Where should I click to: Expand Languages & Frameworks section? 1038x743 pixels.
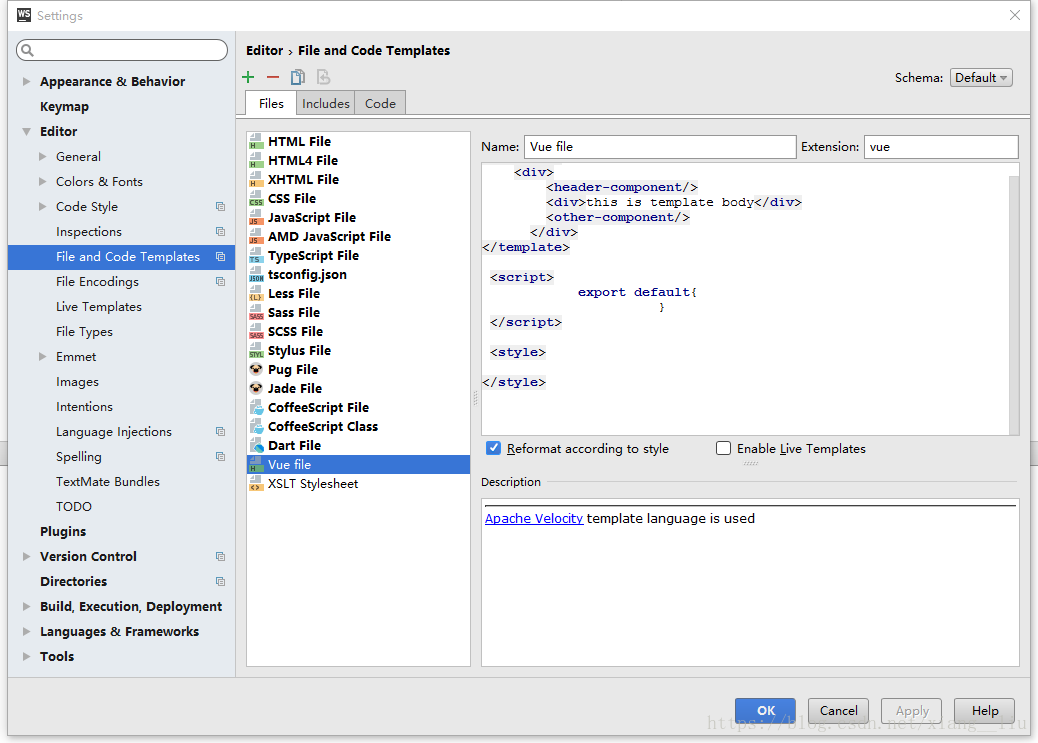pos(26,631)
